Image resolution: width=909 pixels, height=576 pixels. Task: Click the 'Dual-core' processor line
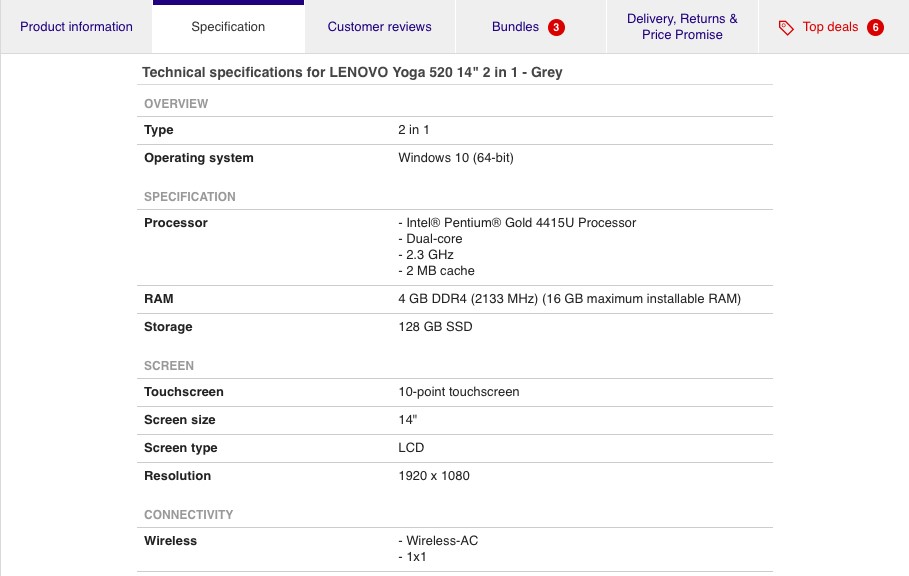[430, 239]
